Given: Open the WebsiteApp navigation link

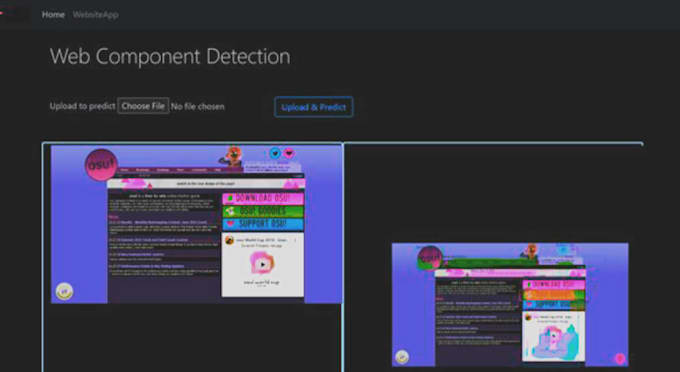Looking at the screenshot, I should pyautogui.click(x=95, y=15).
